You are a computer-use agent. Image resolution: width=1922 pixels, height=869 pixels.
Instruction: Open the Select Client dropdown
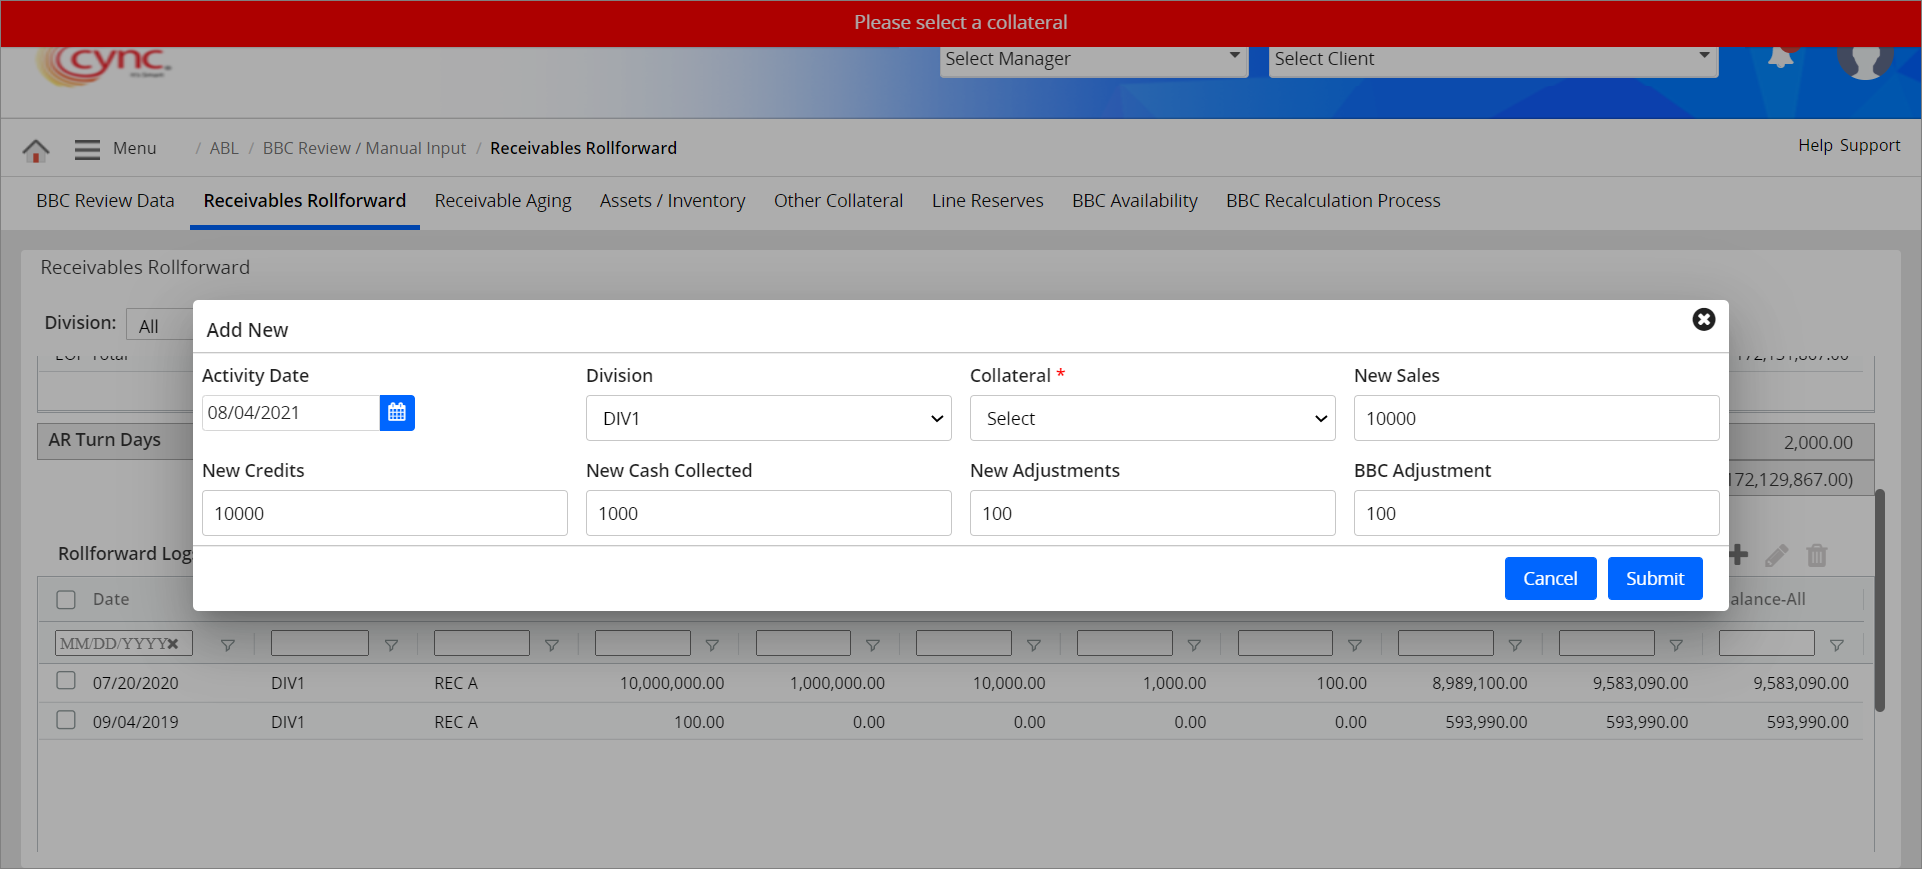(x=1492, y=59)
